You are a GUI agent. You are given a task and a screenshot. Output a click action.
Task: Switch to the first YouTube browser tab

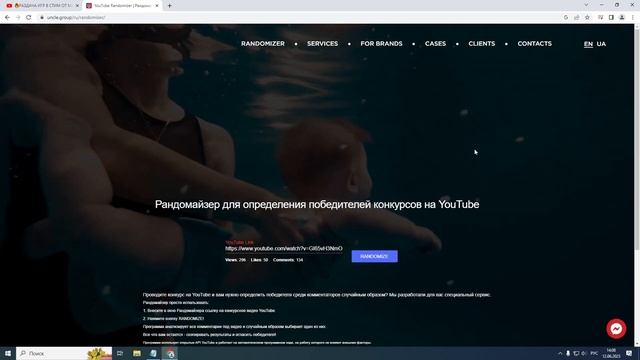(x=41, y=6)
